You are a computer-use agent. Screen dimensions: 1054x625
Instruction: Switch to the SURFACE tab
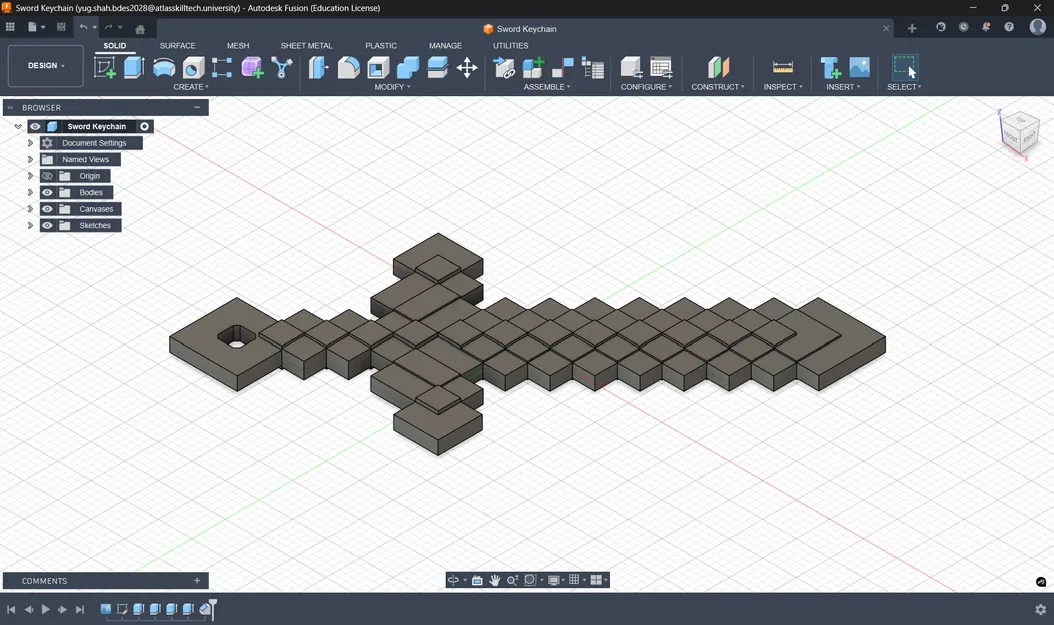pos(177,45)
